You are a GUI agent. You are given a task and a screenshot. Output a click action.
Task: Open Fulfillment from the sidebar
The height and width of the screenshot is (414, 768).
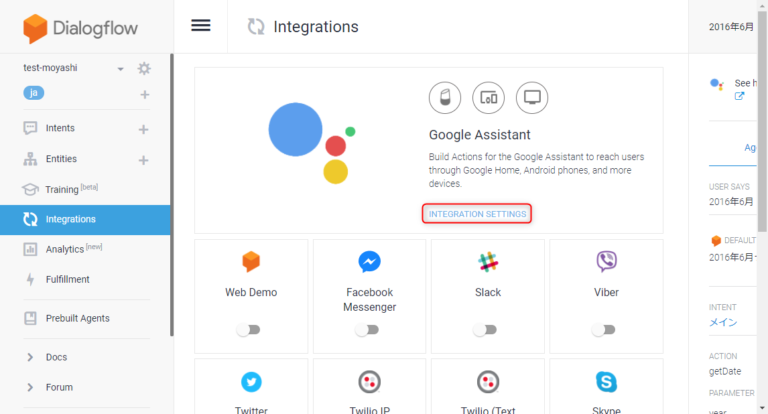[67, 279]
